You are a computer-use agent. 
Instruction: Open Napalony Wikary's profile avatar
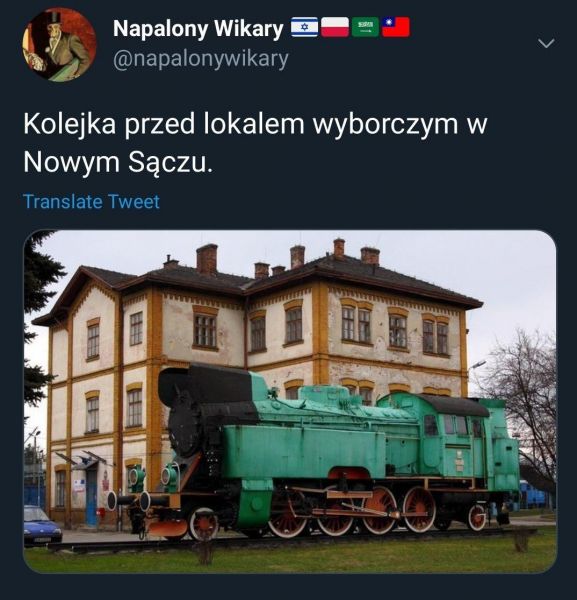coord(59,44)
